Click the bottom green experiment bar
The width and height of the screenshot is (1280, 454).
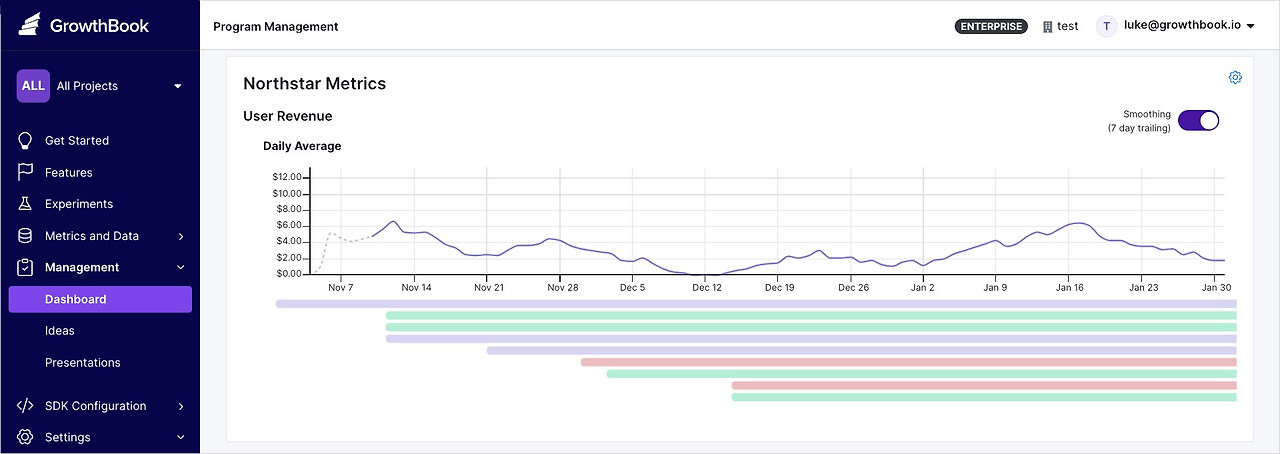[984, 397]
